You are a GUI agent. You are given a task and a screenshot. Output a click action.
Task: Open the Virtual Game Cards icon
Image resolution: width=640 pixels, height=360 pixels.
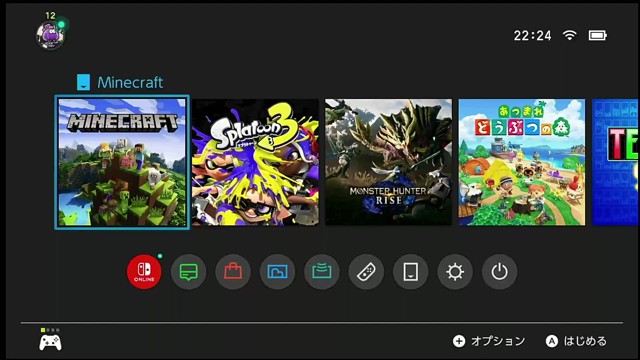[411, 271]
